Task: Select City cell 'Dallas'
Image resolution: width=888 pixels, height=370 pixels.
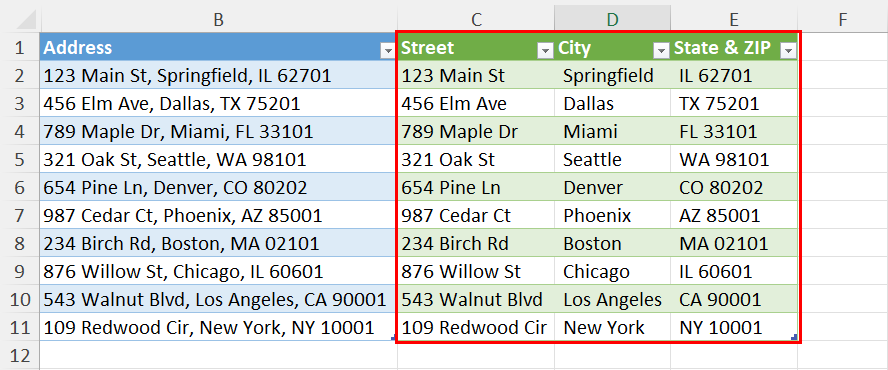Action: [612, 103]
